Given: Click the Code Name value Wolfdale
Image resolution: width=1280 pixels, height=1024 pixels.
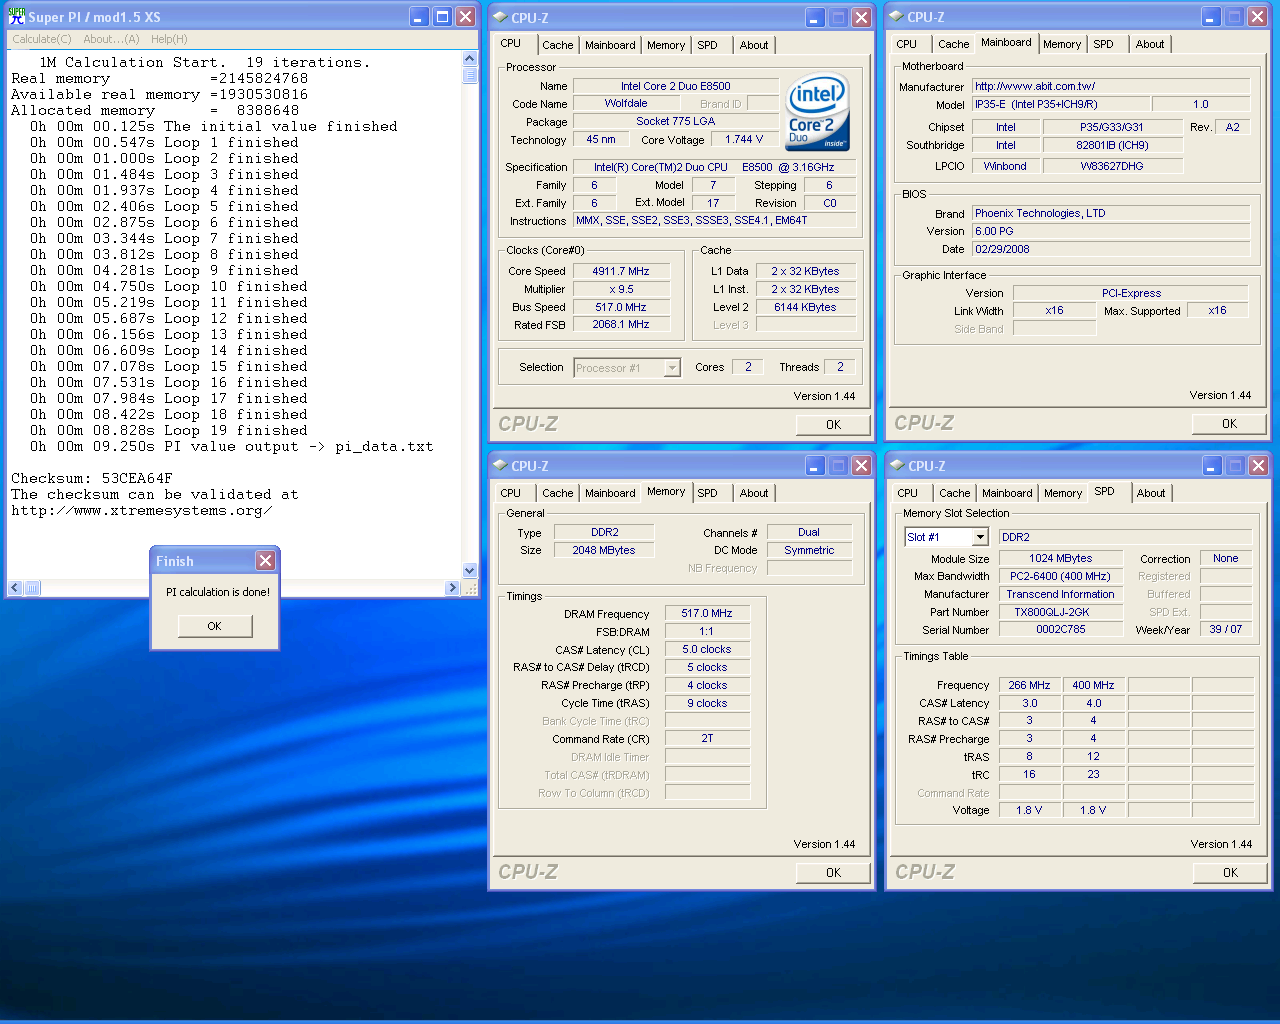Looking at the screenshot, I should (x=626, y=103).
